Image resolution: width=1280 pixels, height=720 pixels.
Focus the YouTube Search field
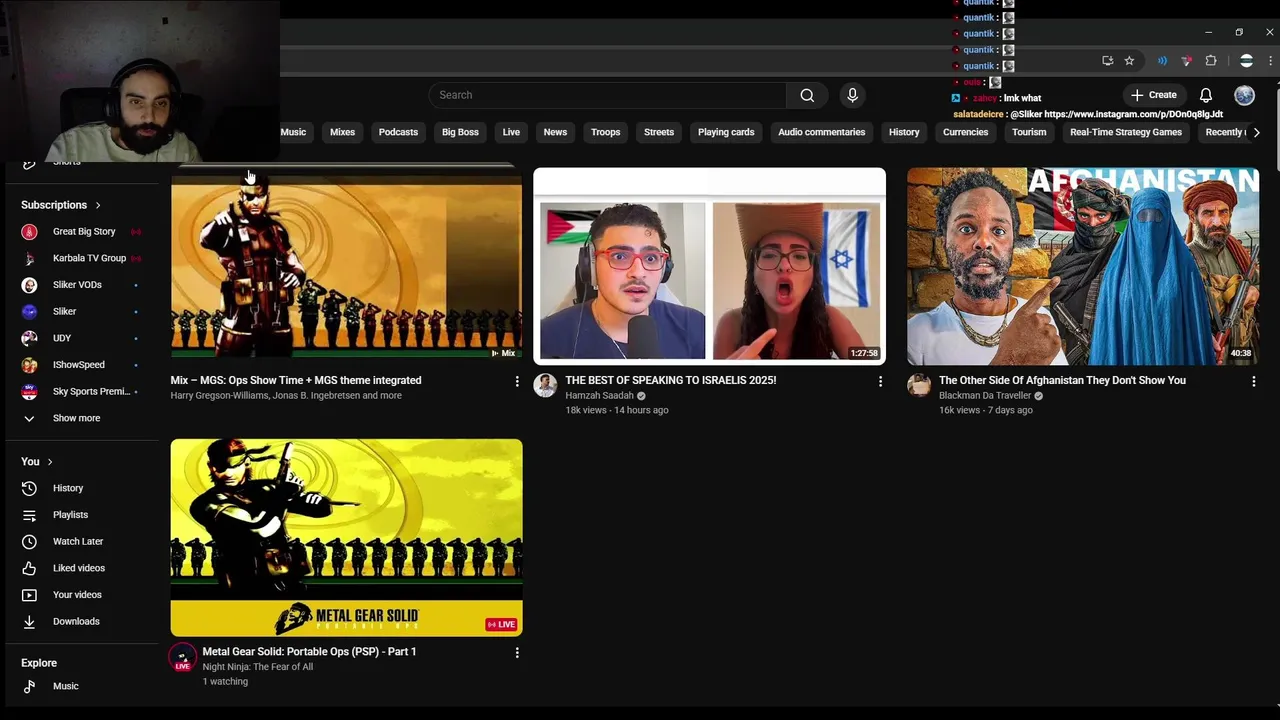click(607, 95)
